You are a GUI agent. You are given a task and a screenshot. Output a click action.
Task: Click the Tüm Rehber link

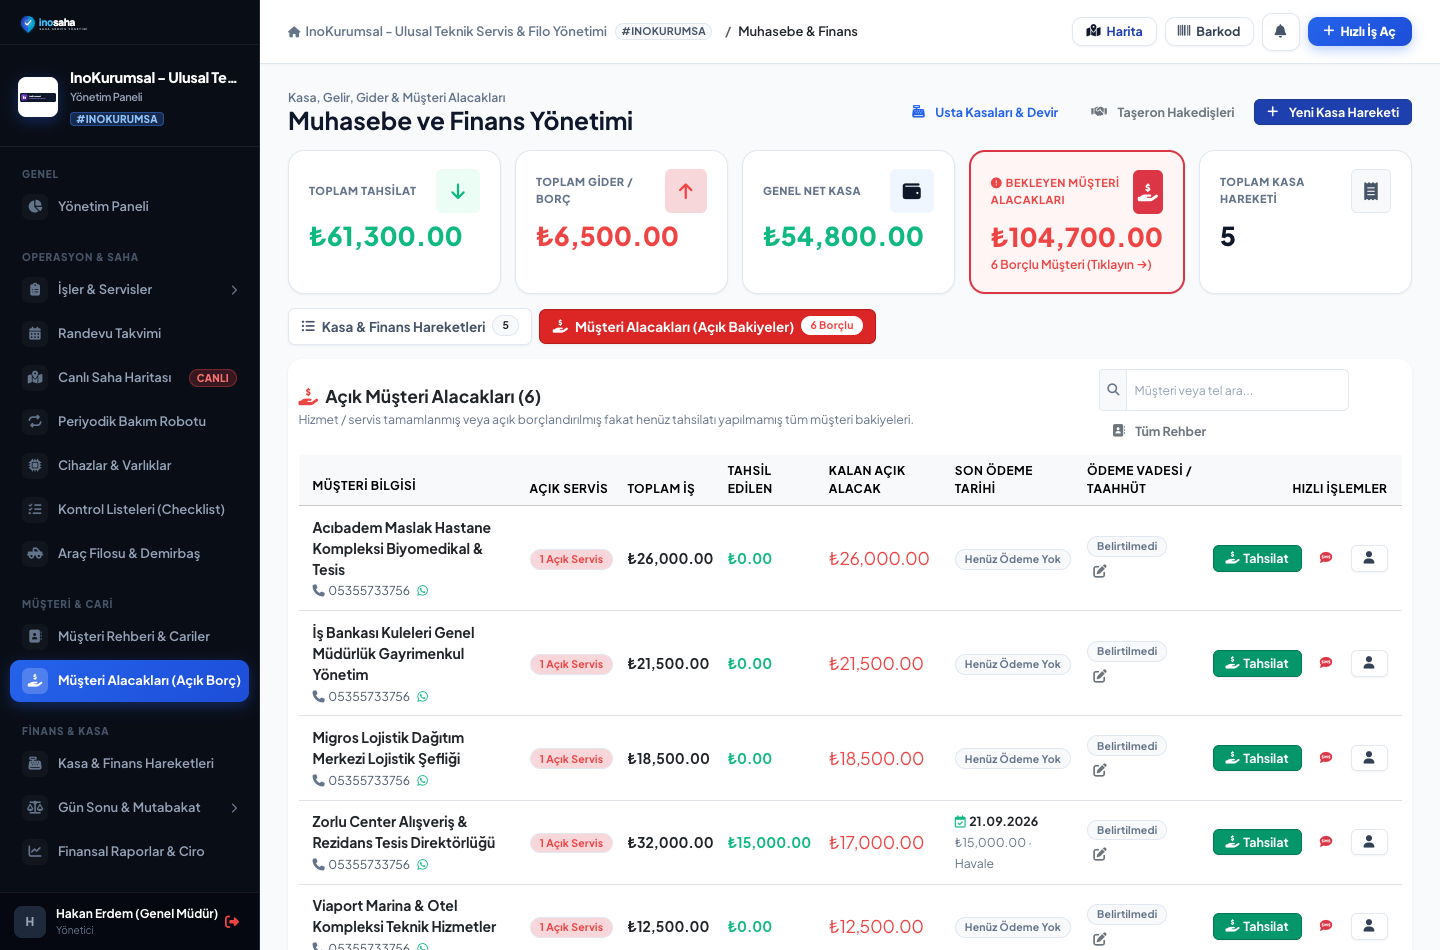pos(1159,431)
